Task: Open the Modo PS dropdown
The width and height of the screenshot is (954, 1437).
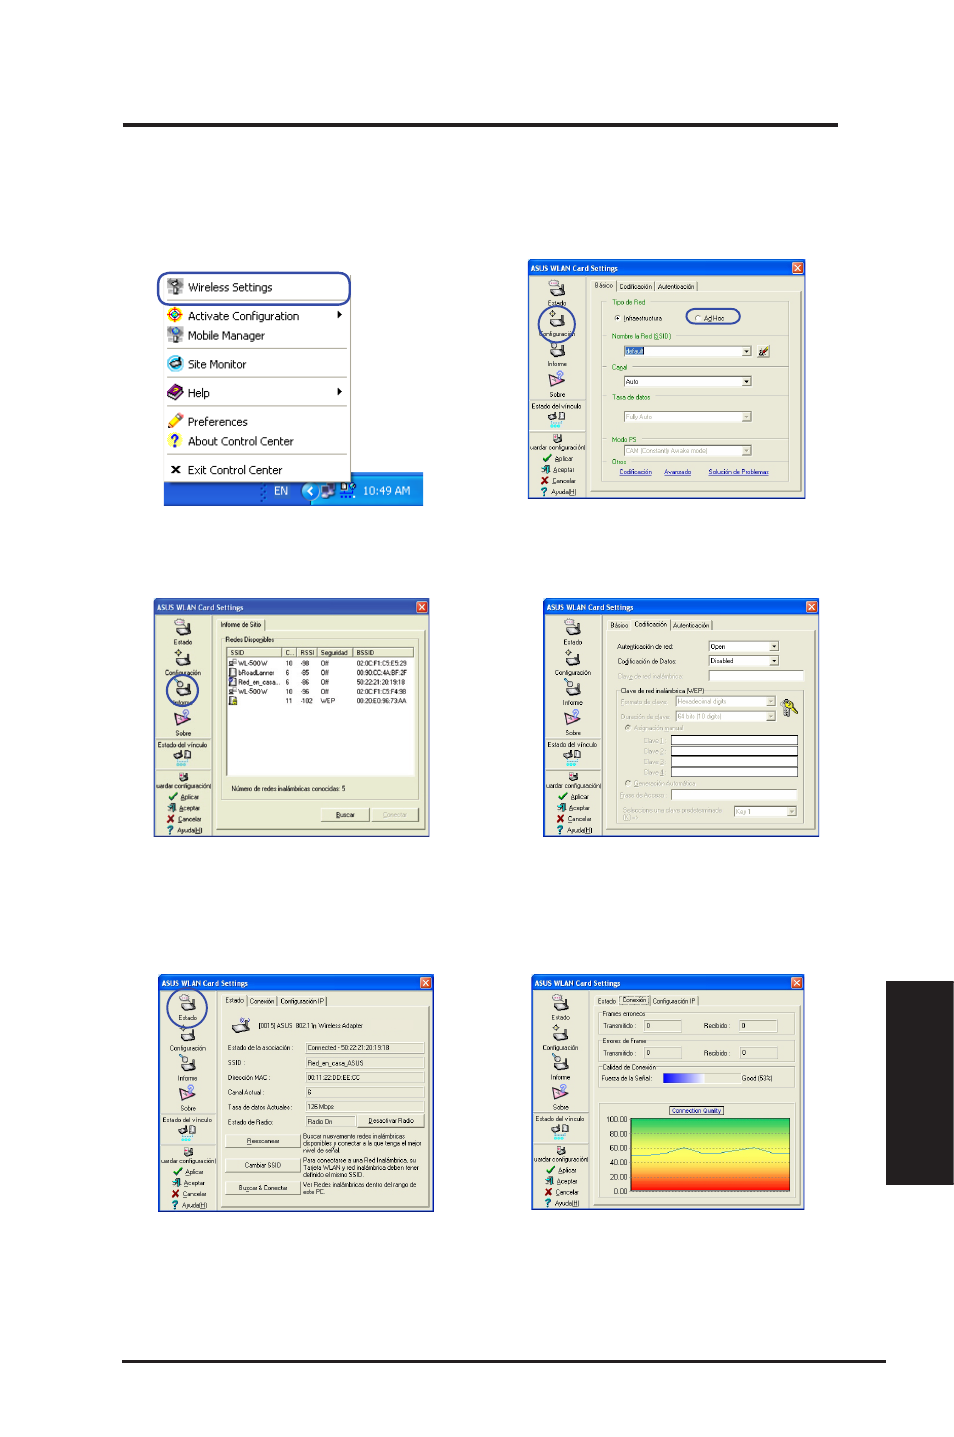Action: [x=746, y=450]
